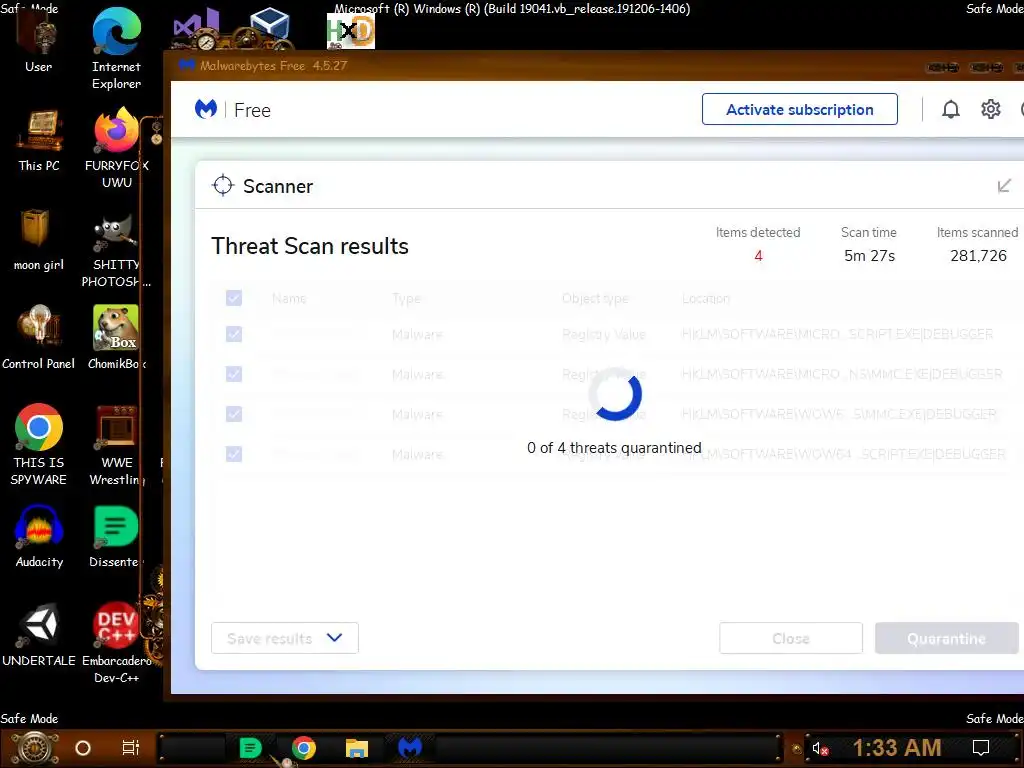Switch to Malwarebytes on the taskbar

click(410, 748)
